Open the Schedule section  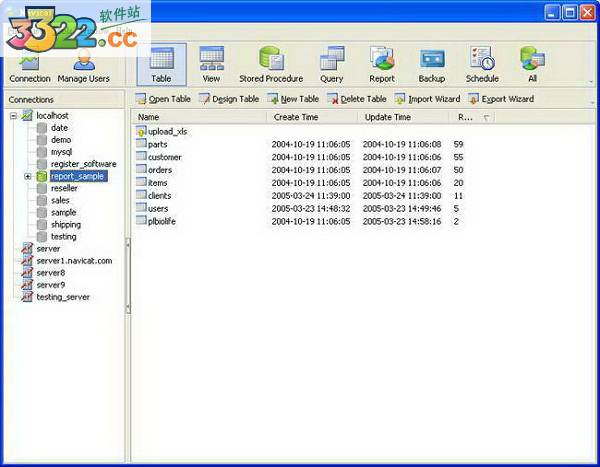click(482, 64)
